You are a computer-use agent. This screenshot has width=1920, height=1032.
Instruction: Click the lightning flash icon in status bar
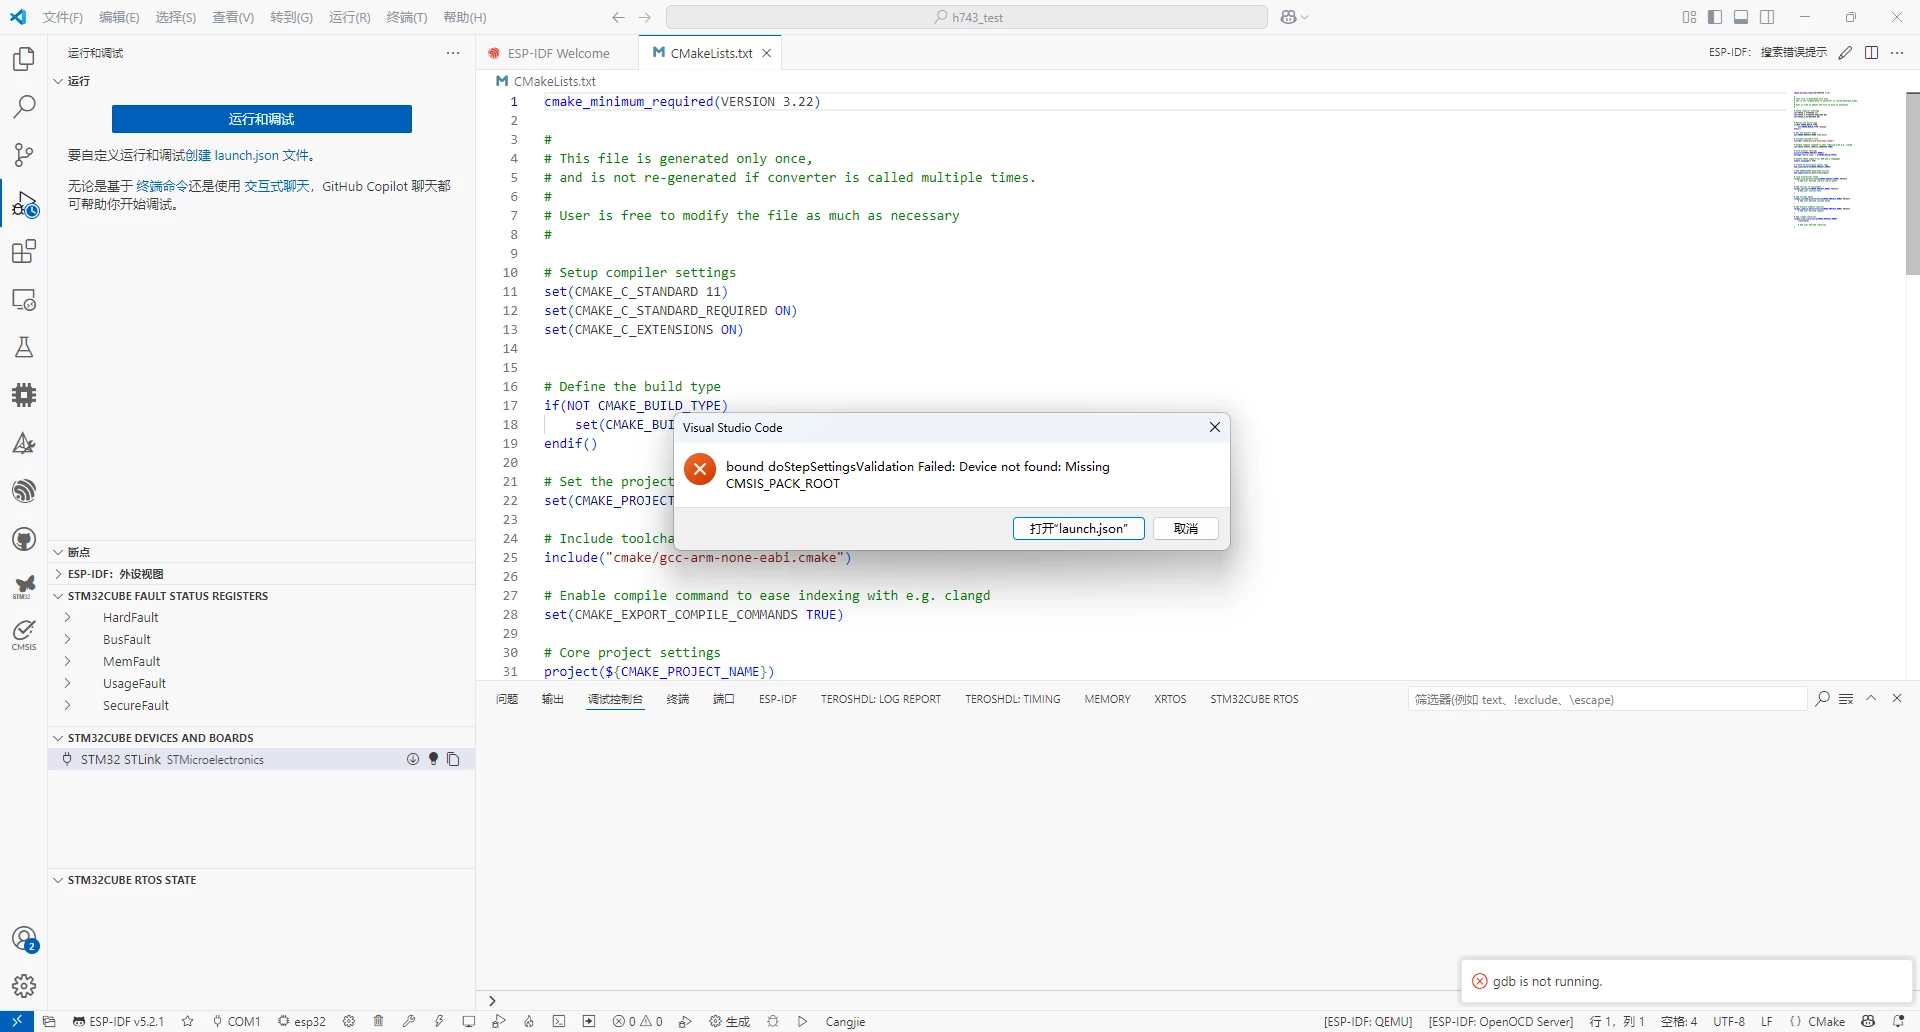438,1021
